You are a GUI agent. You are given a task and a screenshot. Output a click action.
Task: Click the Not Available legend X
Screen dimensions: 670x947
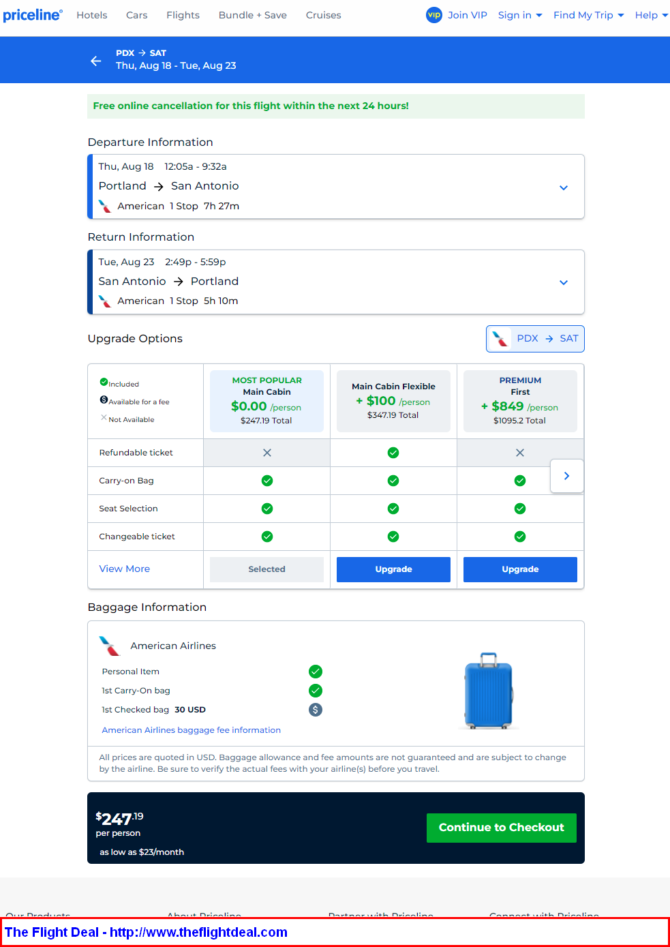click(104, 418)
